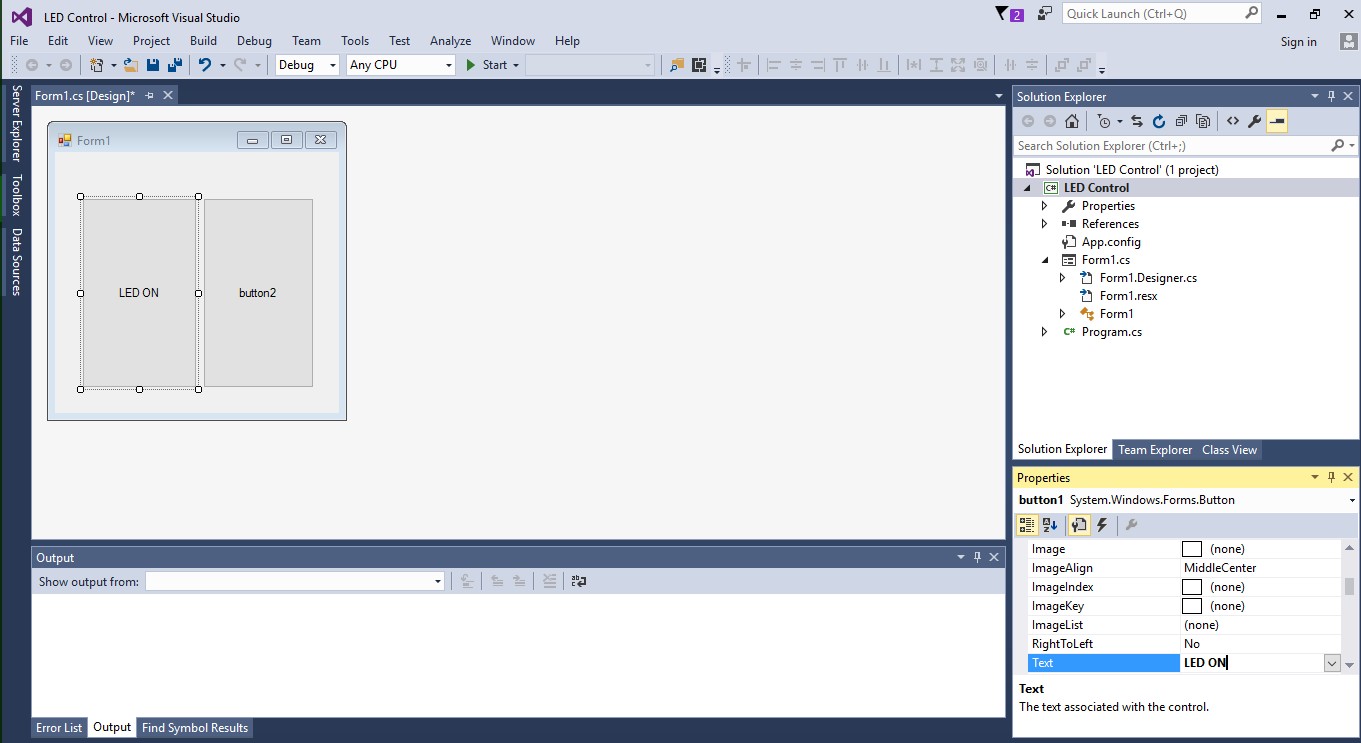Click the RightToLeft property row

(x=1185, y=644)
